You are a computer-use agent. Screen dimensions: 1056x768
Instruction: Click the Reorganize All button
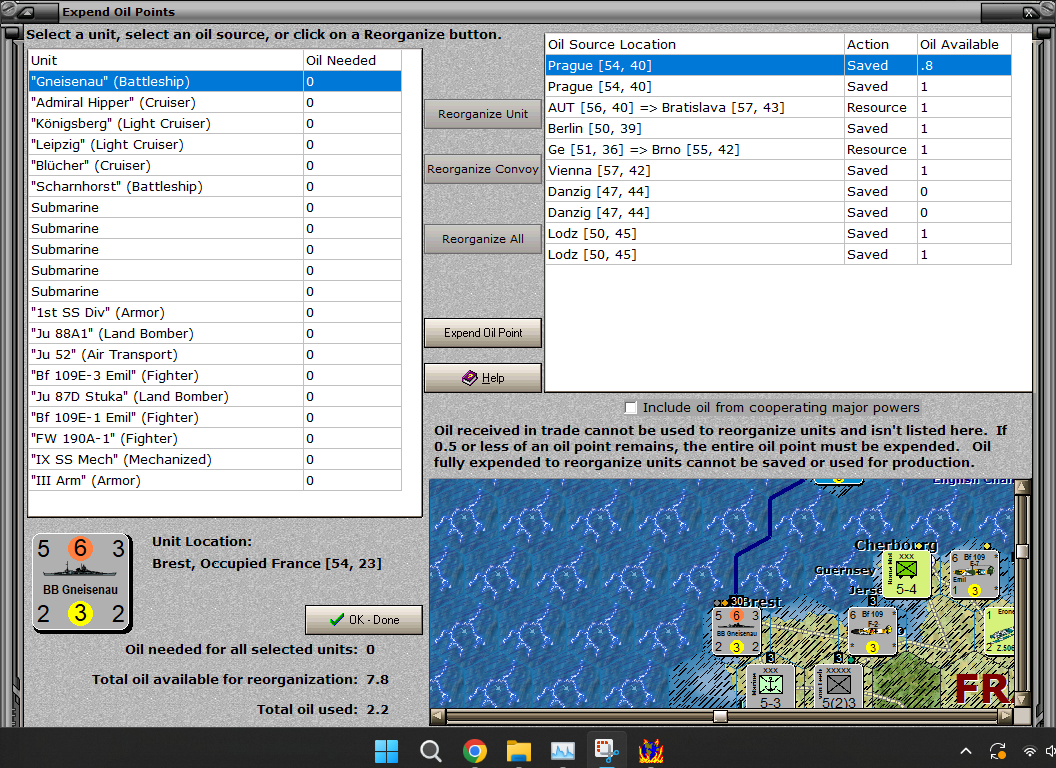483,239
